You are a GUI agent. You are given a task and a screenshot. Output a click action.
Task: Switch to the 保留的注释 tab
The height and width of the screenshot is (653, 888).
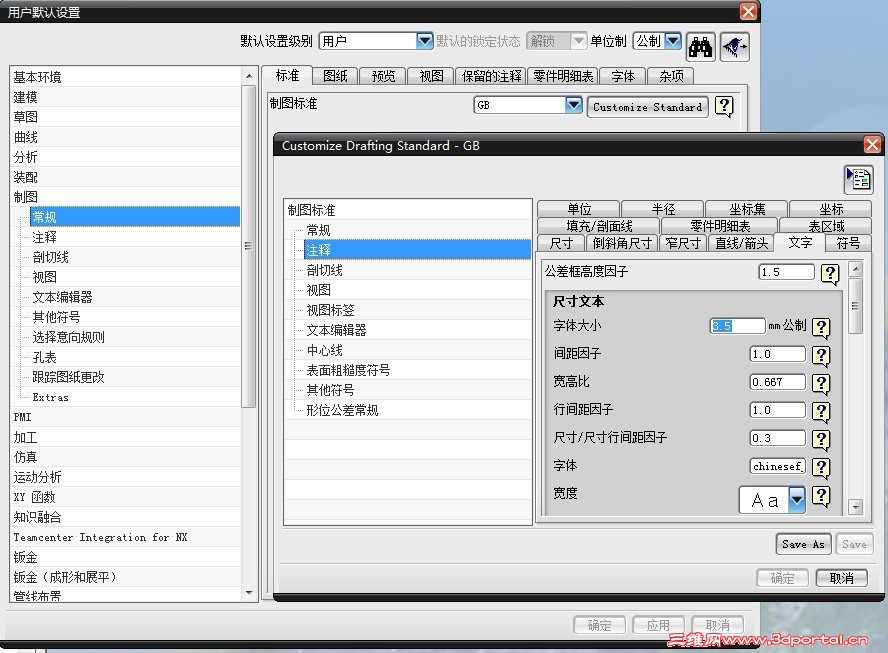click(x=491, y=76)
